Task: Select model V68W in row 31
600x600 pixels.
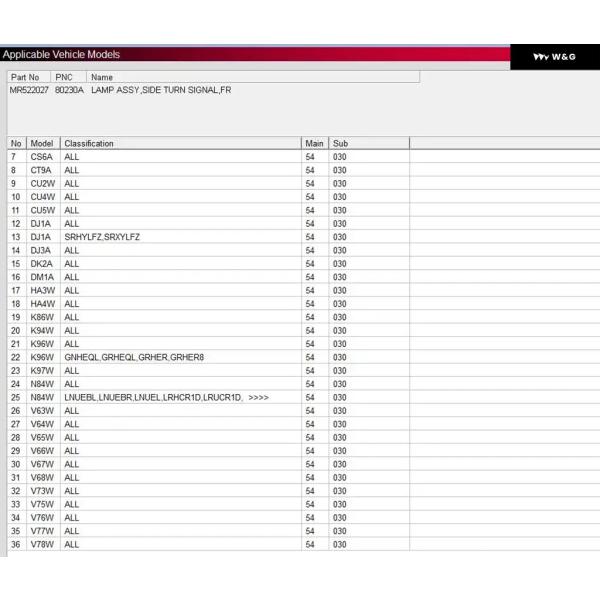Action: [x=42, y=478]
